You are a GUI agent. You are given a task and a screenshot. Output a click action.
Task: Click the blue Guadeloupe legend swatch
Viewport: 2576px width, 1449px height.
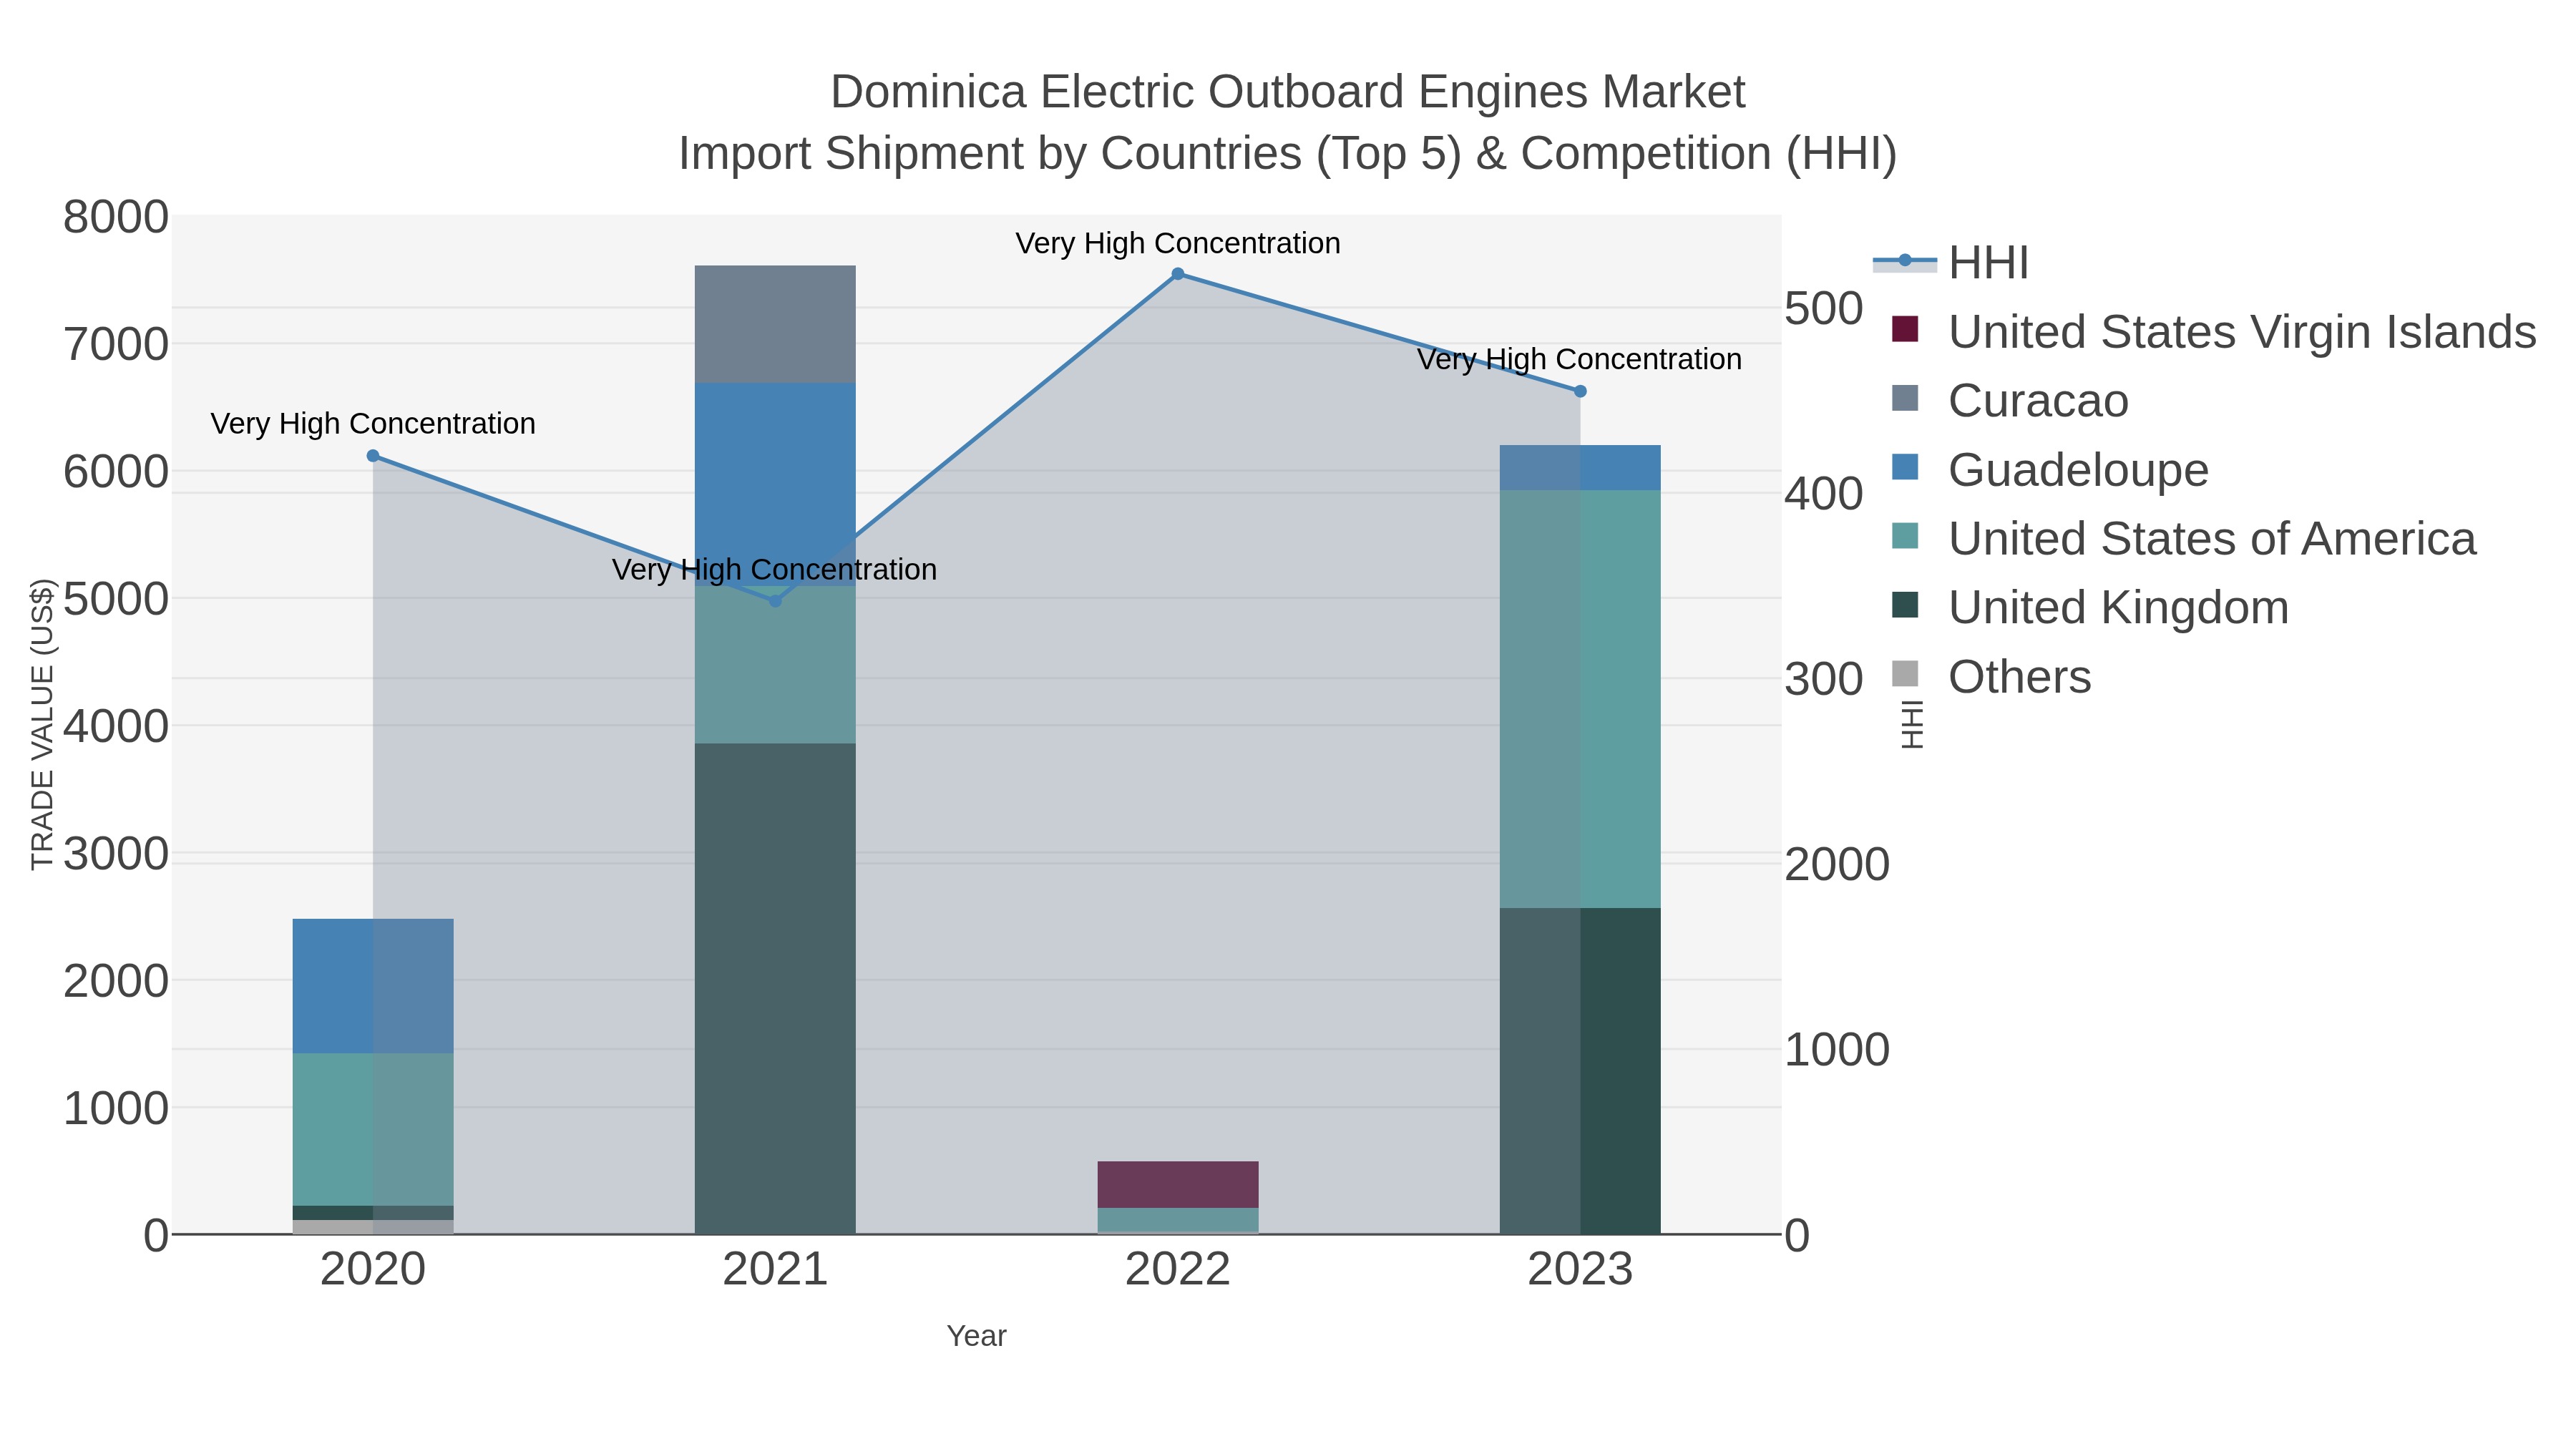tap(1906, 467)
